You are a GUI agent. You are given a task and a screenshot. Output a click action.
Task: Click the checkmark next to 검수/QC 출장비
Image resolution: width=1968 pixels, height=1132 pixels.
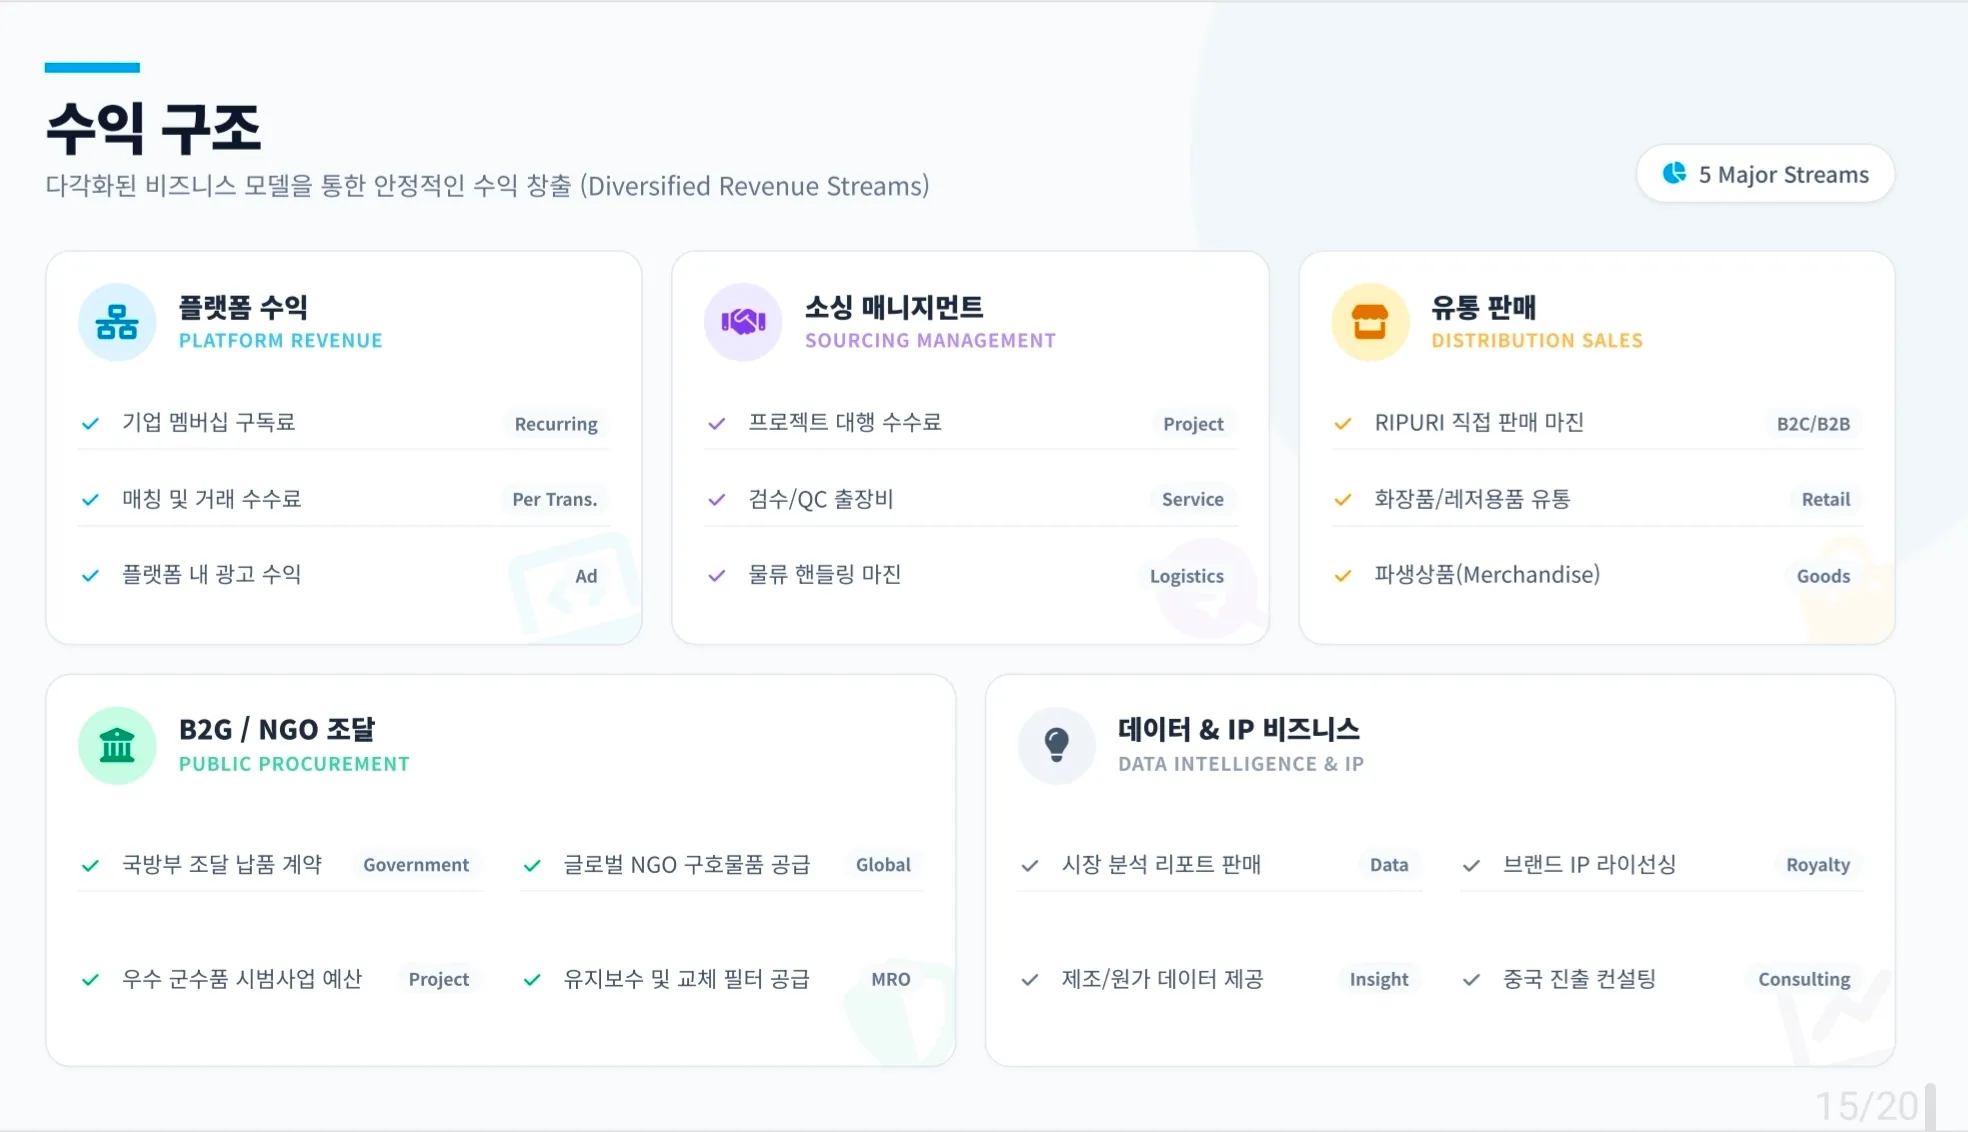click(x=716, y=500)
